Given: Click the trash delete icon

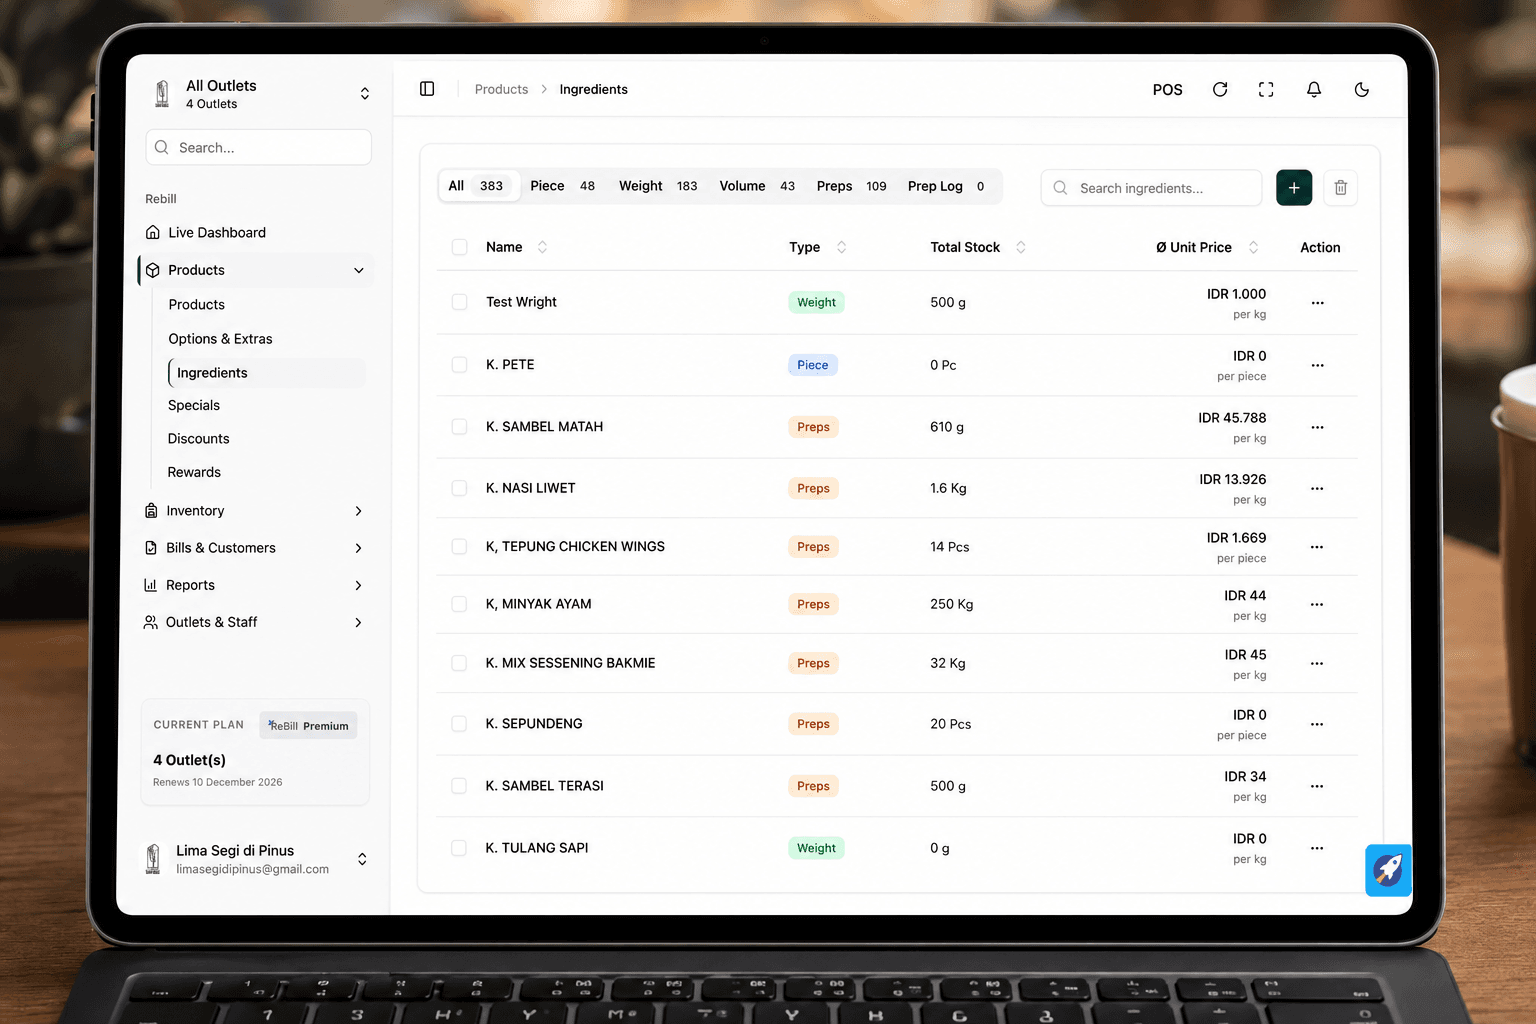Looking at the screenshot, I should pyautogui.click(x=1341, y=188).
